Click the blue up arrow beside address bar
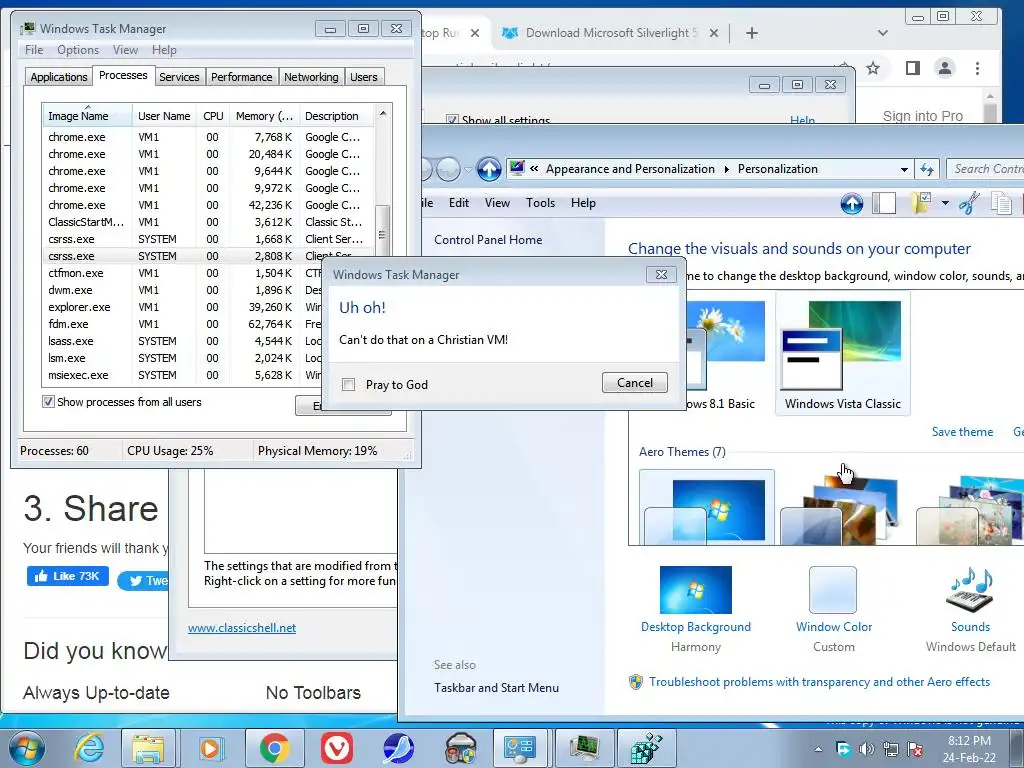This screenshot has width=1024, height=768. click(488, 169)
